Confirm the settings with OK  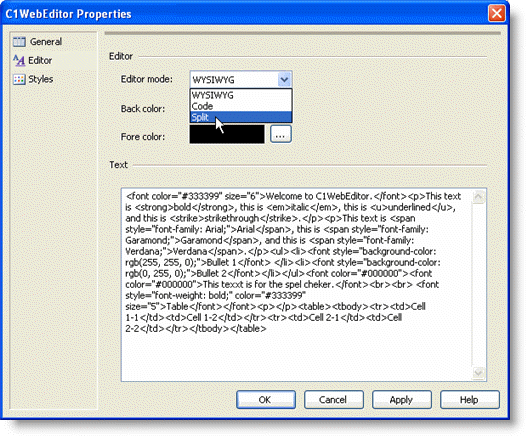point(266,400)
